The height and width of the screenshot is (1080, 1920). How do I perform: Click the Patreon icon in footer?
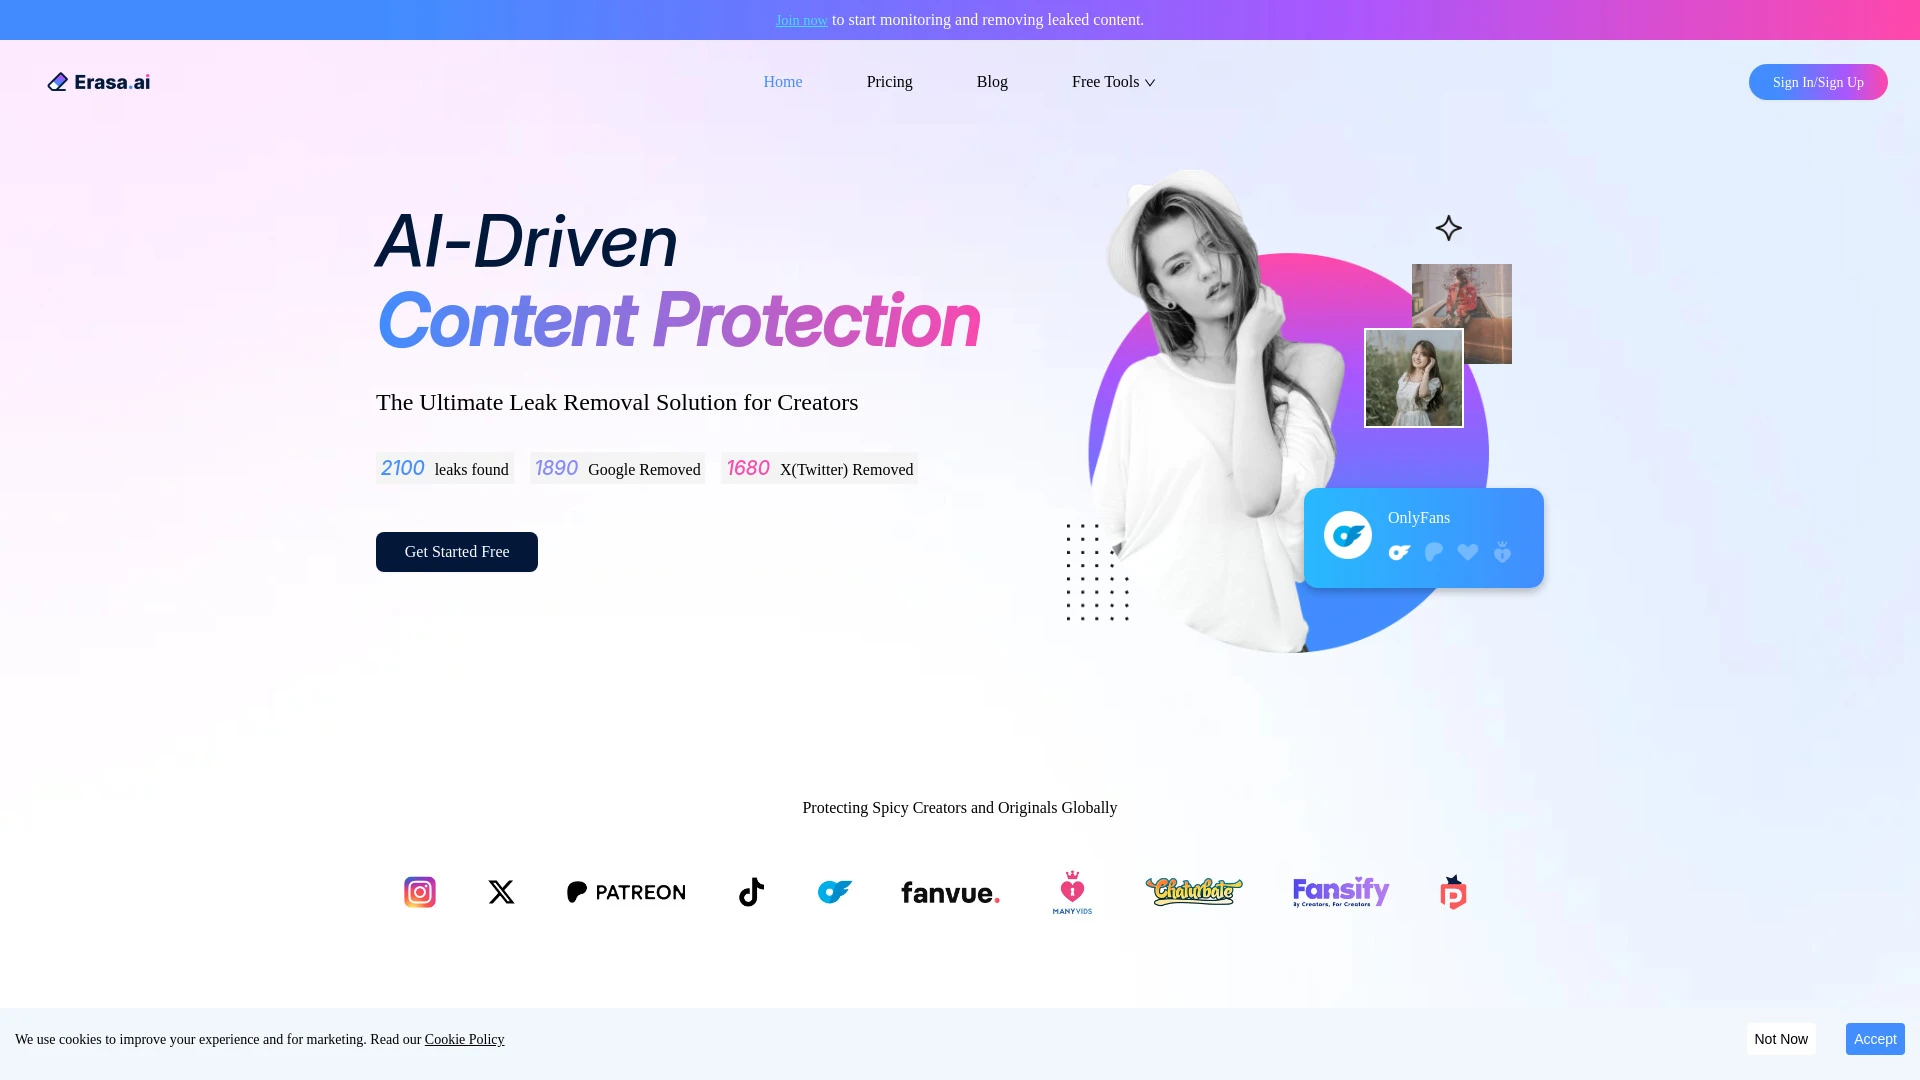click(x=626, y=891)
